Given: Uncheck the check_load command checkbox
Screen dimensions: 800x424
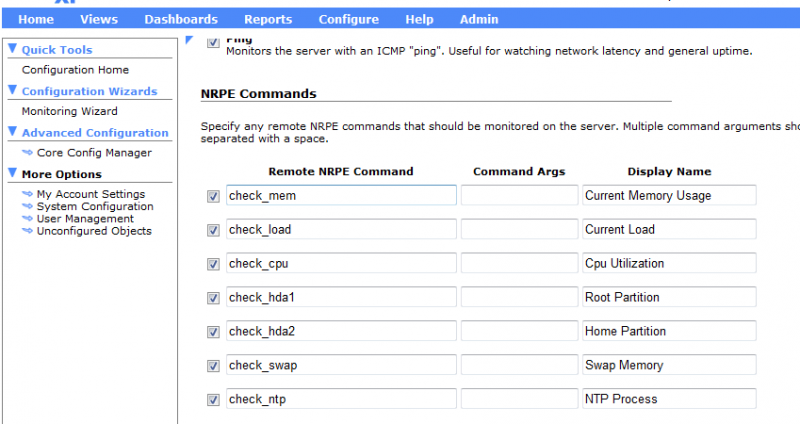Looking at the screenshot, I should pos(213,231).
